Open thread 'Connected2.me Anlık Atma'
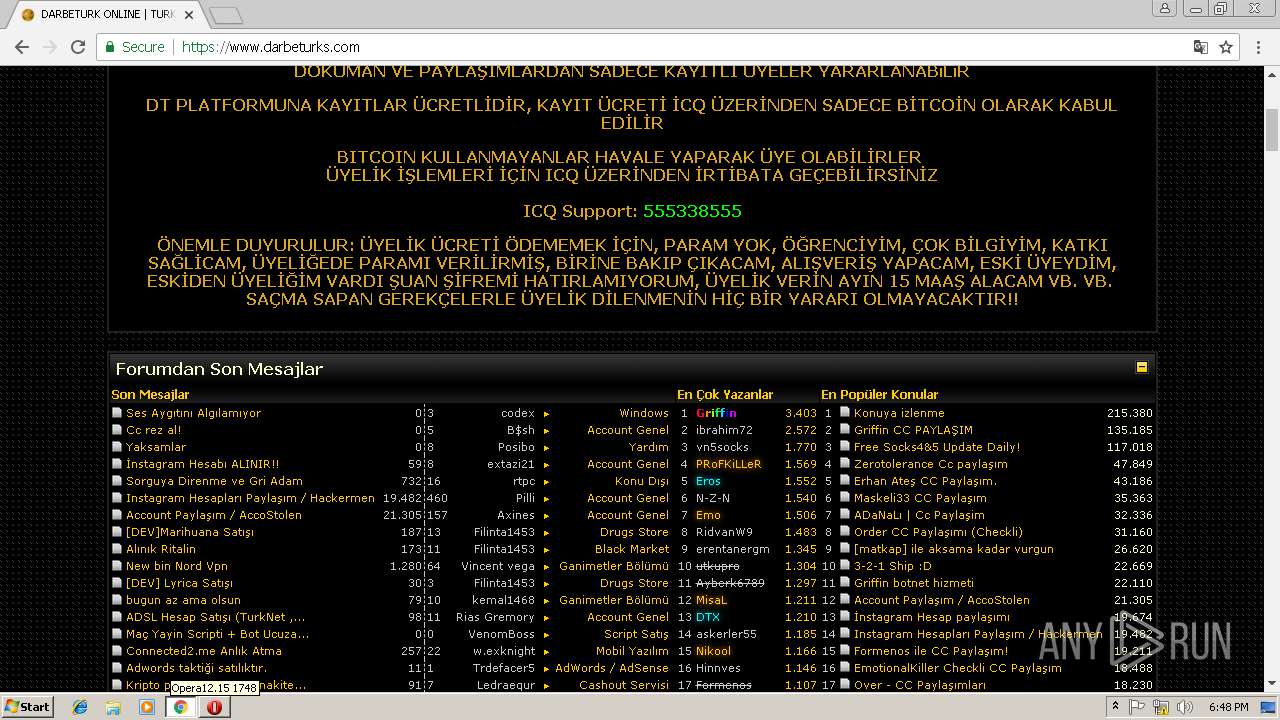1280x720 pixels. 204,651
